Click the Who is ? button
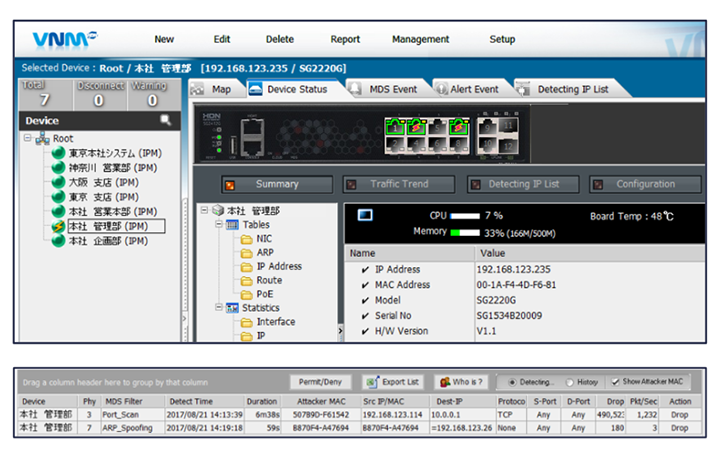 pos(462,382)
